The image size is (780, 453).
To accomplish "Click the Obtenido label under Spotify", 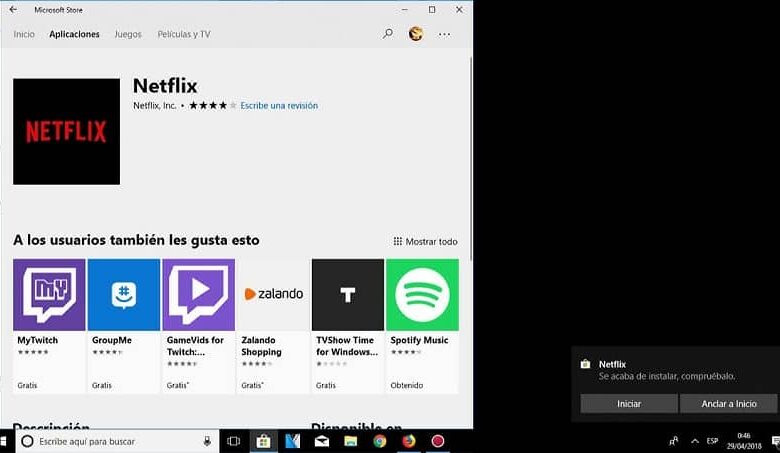I will pos(407,385).
